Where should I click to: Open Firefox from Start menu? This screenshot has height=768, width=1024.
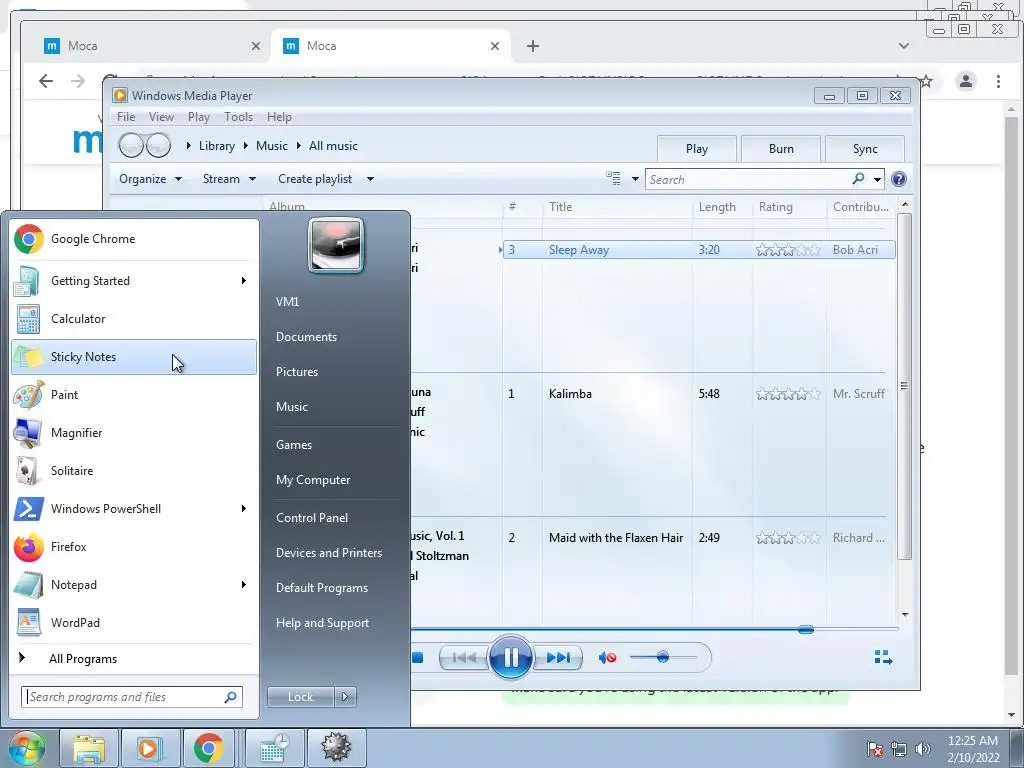[134, 547]
